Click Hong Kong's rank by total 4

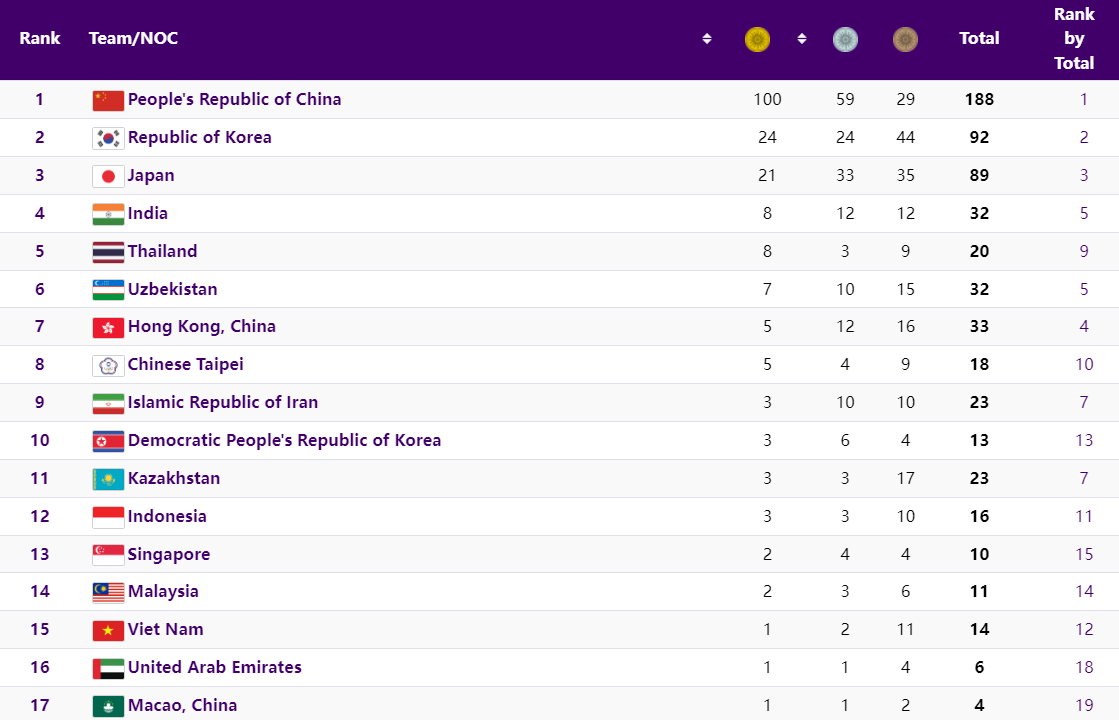click(1084, 326)
